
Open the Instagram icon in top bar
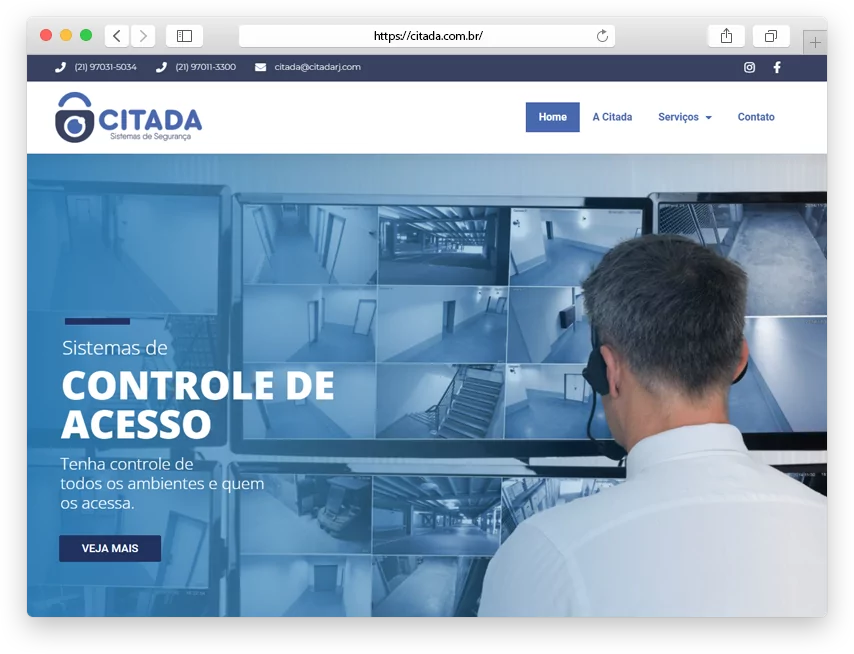click(749, 67)
